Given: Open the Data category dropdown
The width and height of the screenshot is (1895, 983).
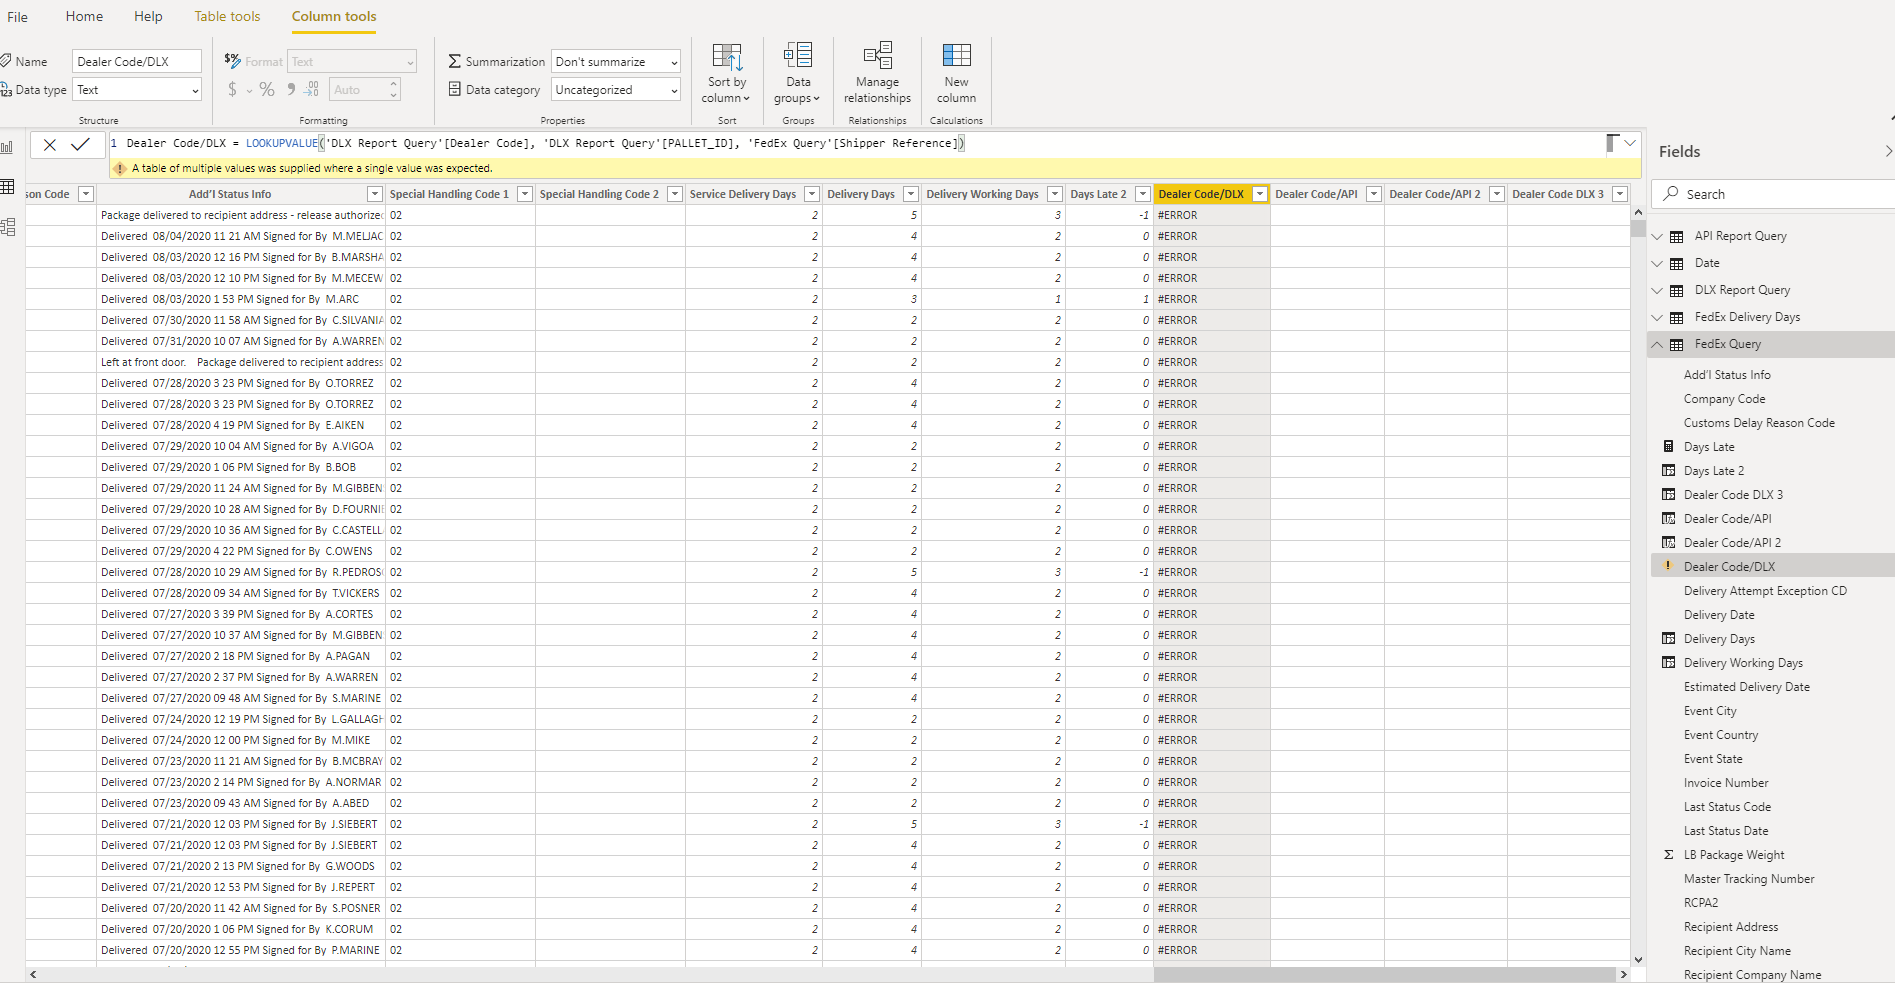Looking at the screenshot, I should point(615,90).
